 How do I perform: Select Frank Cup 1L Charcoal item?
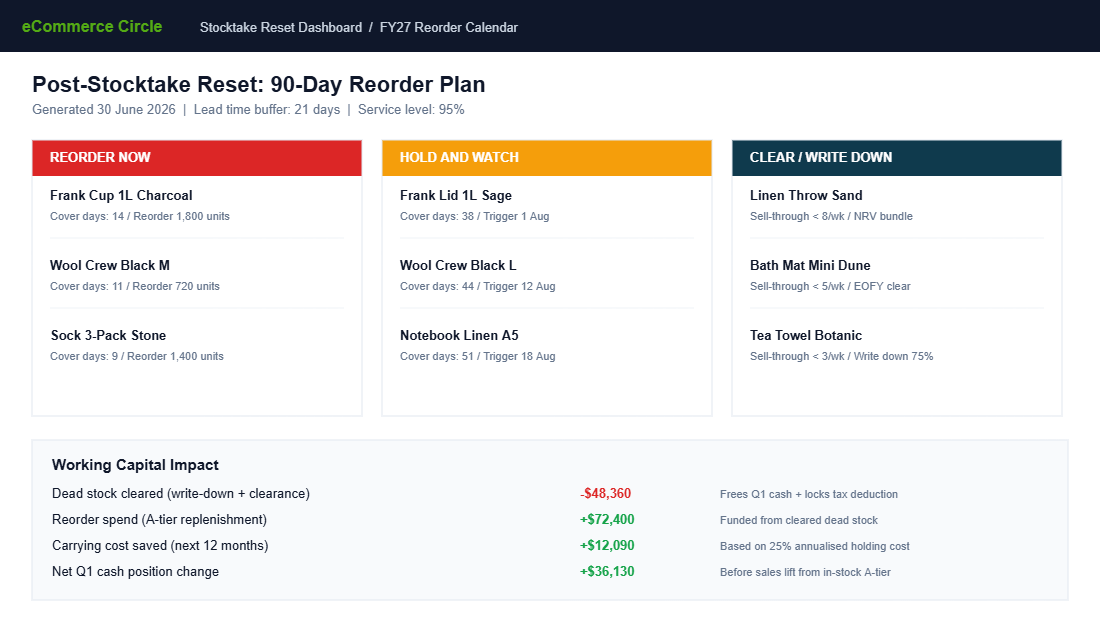(121, 196)
